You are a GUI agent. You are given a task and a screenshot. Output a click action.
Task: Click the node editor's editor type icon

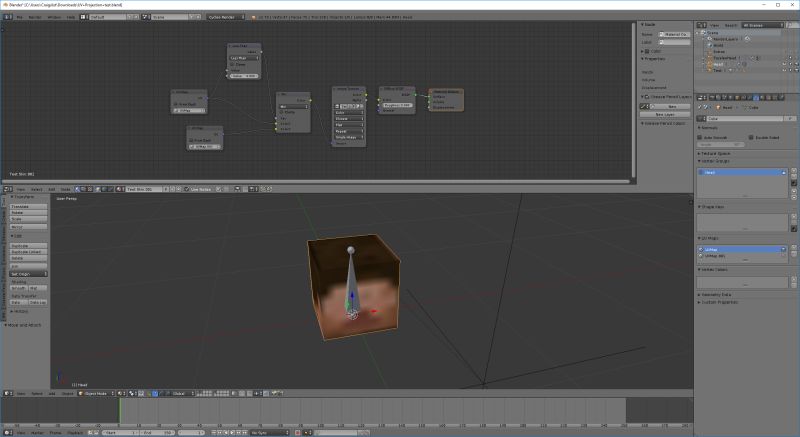pyautogui.click(x=8, y=189)
